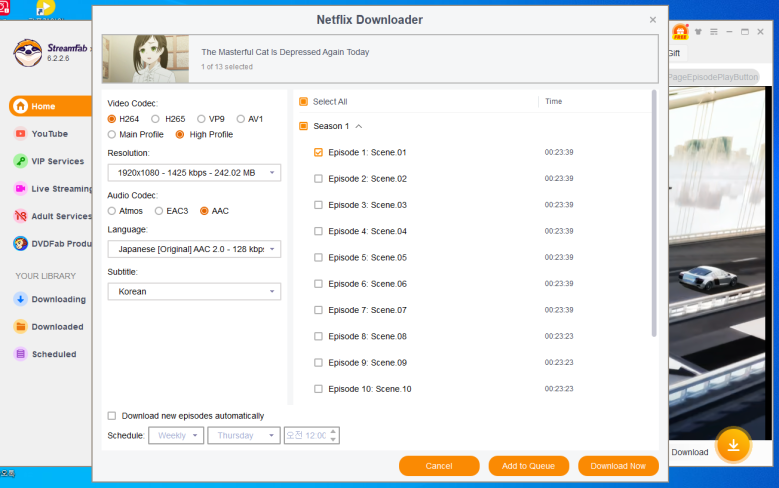This screenshot has height=488, width=779.
Task: Click Add to Queue button
Action: pyautogui.click(x=529, y=466)
